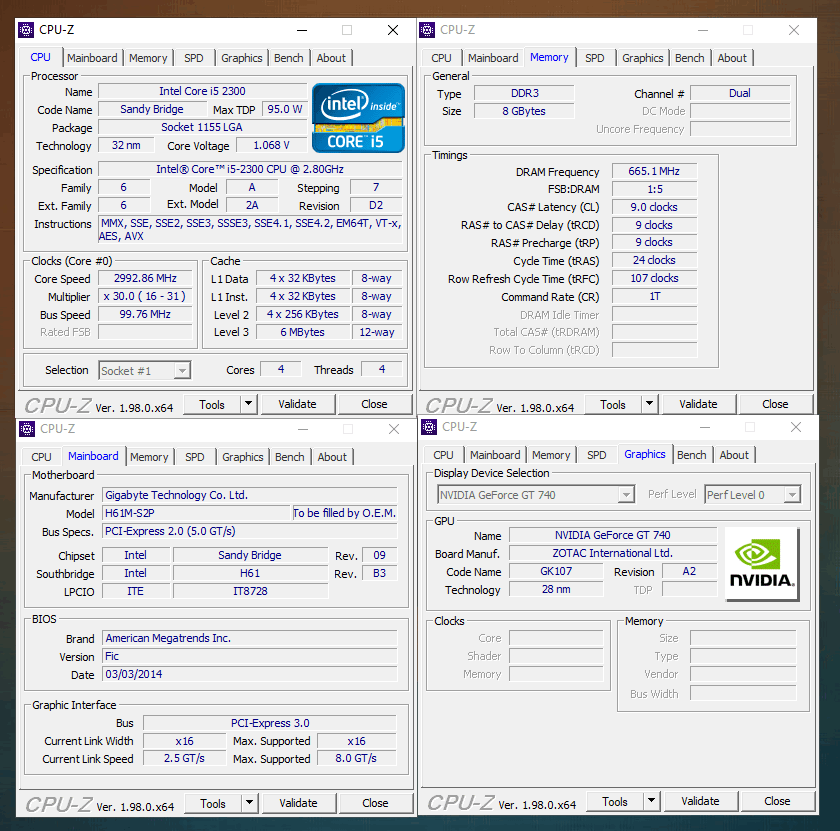This screenshot has width=840, height=831.
Task: Click the CPU-Z icon in the Mainboard tab window's title bar
Action: click(x=27, y=429)
